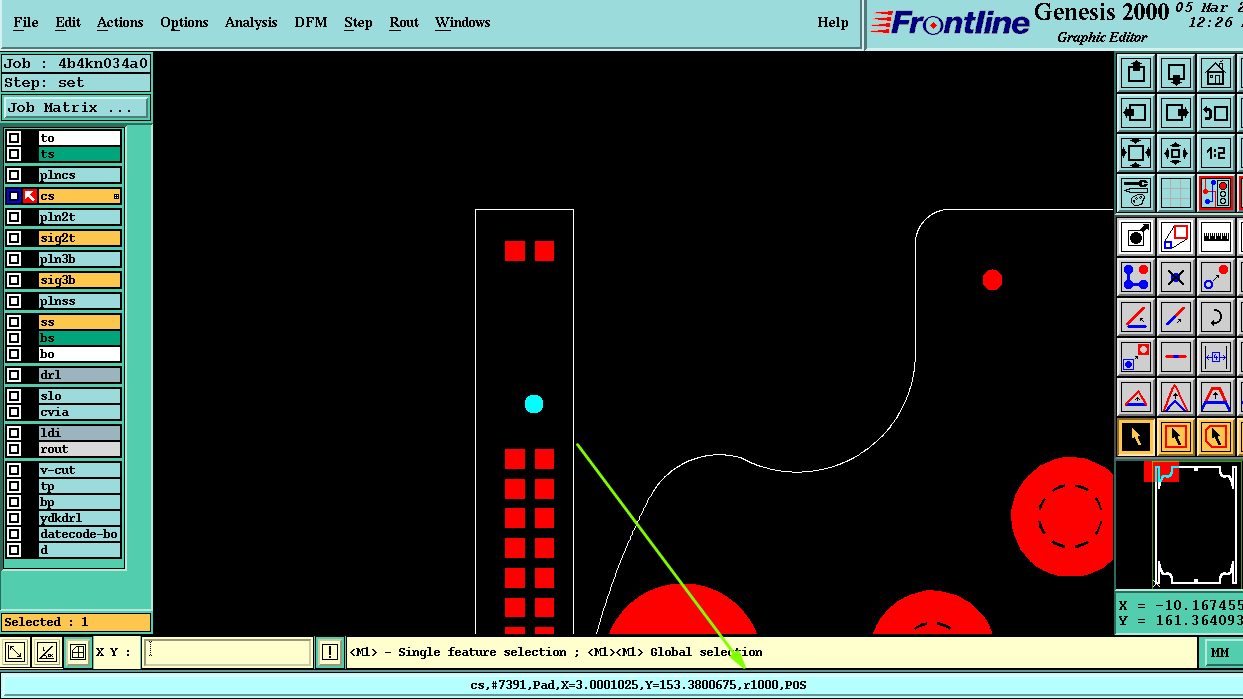This screenshot has width=1243, height=699.
Task: Click the previous view icon
Action: point(1216,112)
